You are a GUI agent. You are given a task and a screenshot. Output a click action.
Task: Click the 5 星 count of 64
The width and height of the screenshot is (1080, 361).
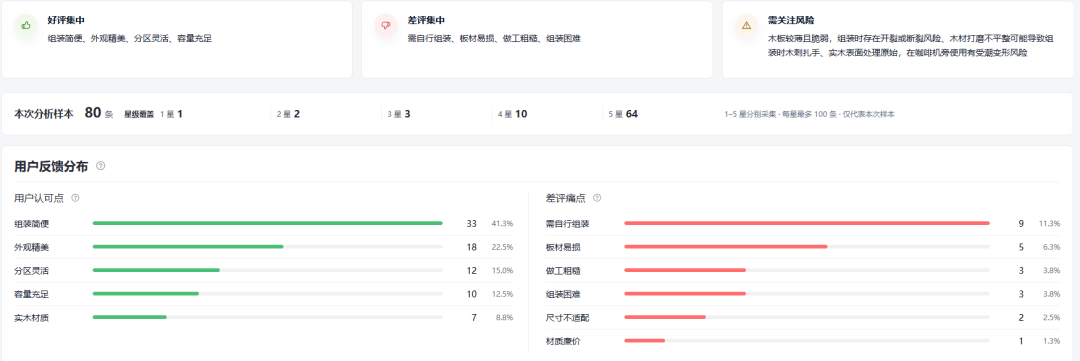623,114
